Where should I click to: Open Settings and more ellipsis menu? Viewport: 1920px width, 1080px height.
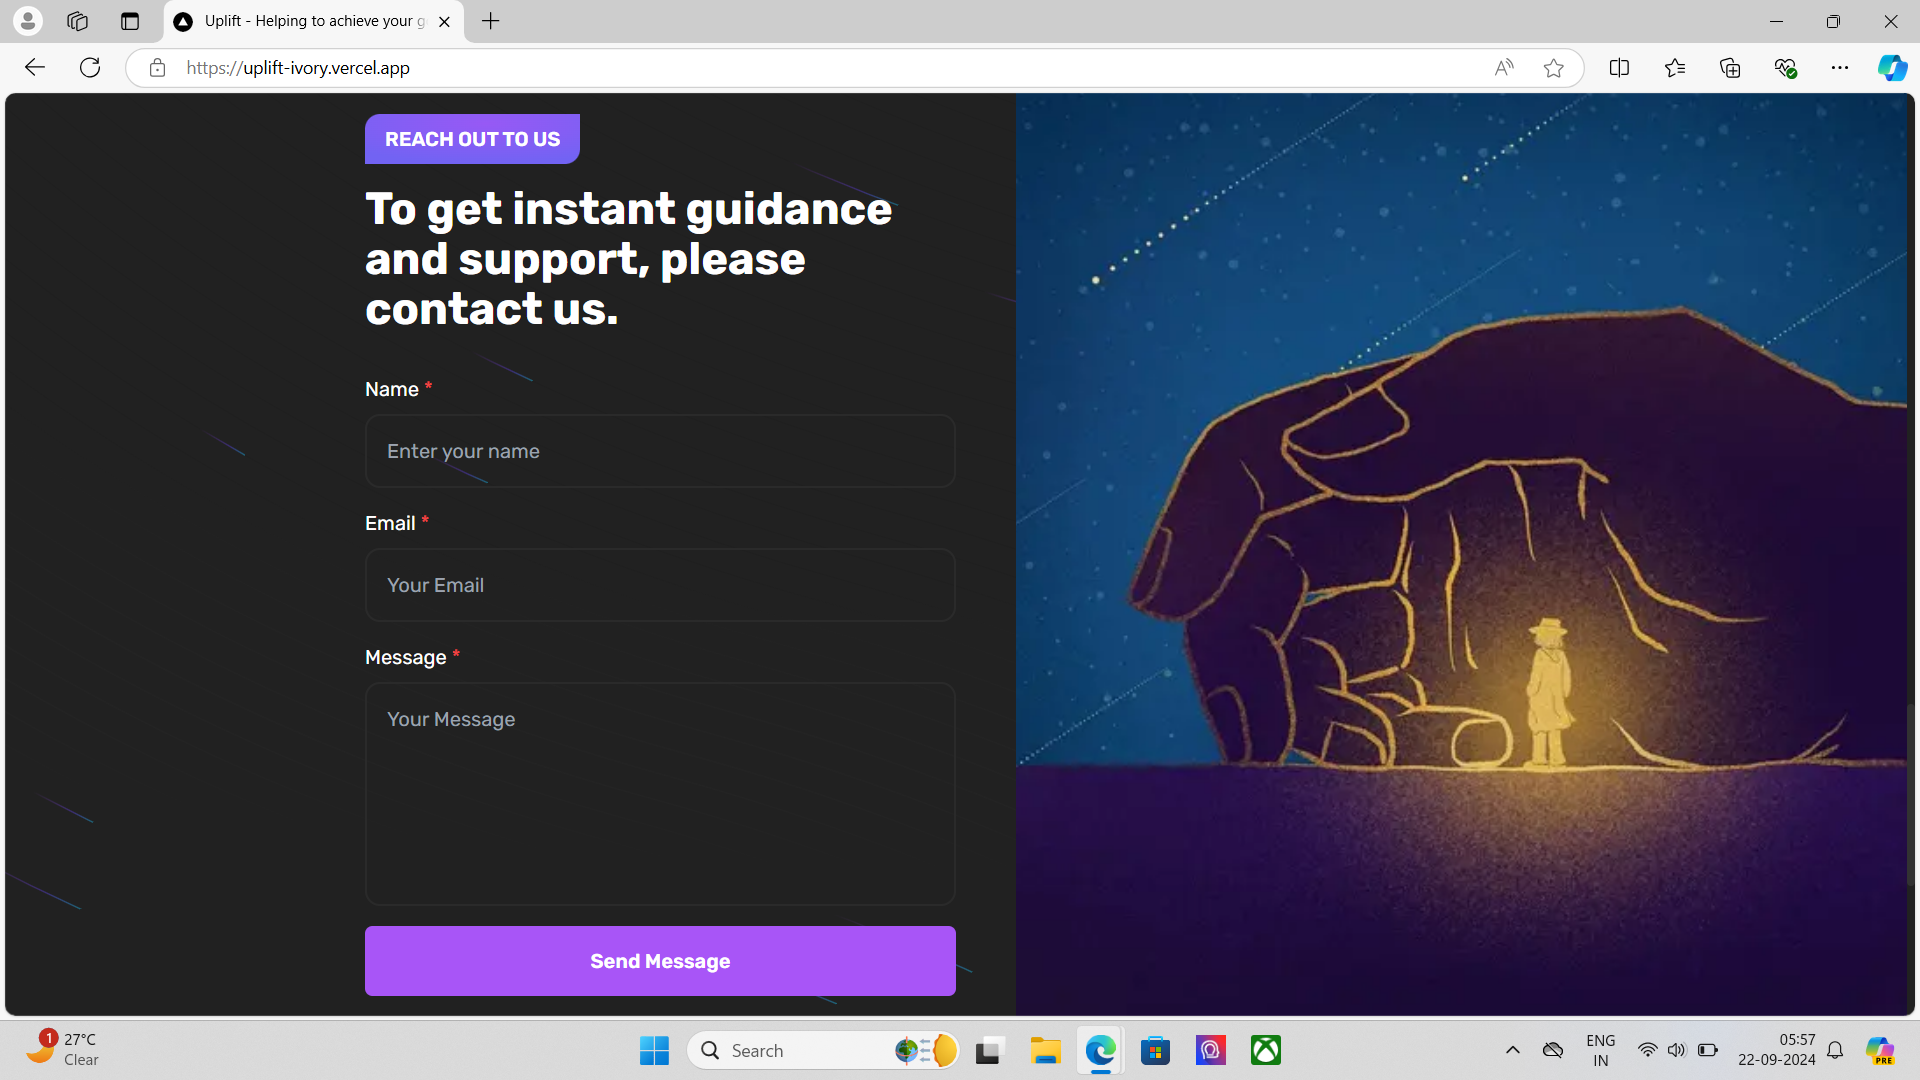[x=1840, y=67]
